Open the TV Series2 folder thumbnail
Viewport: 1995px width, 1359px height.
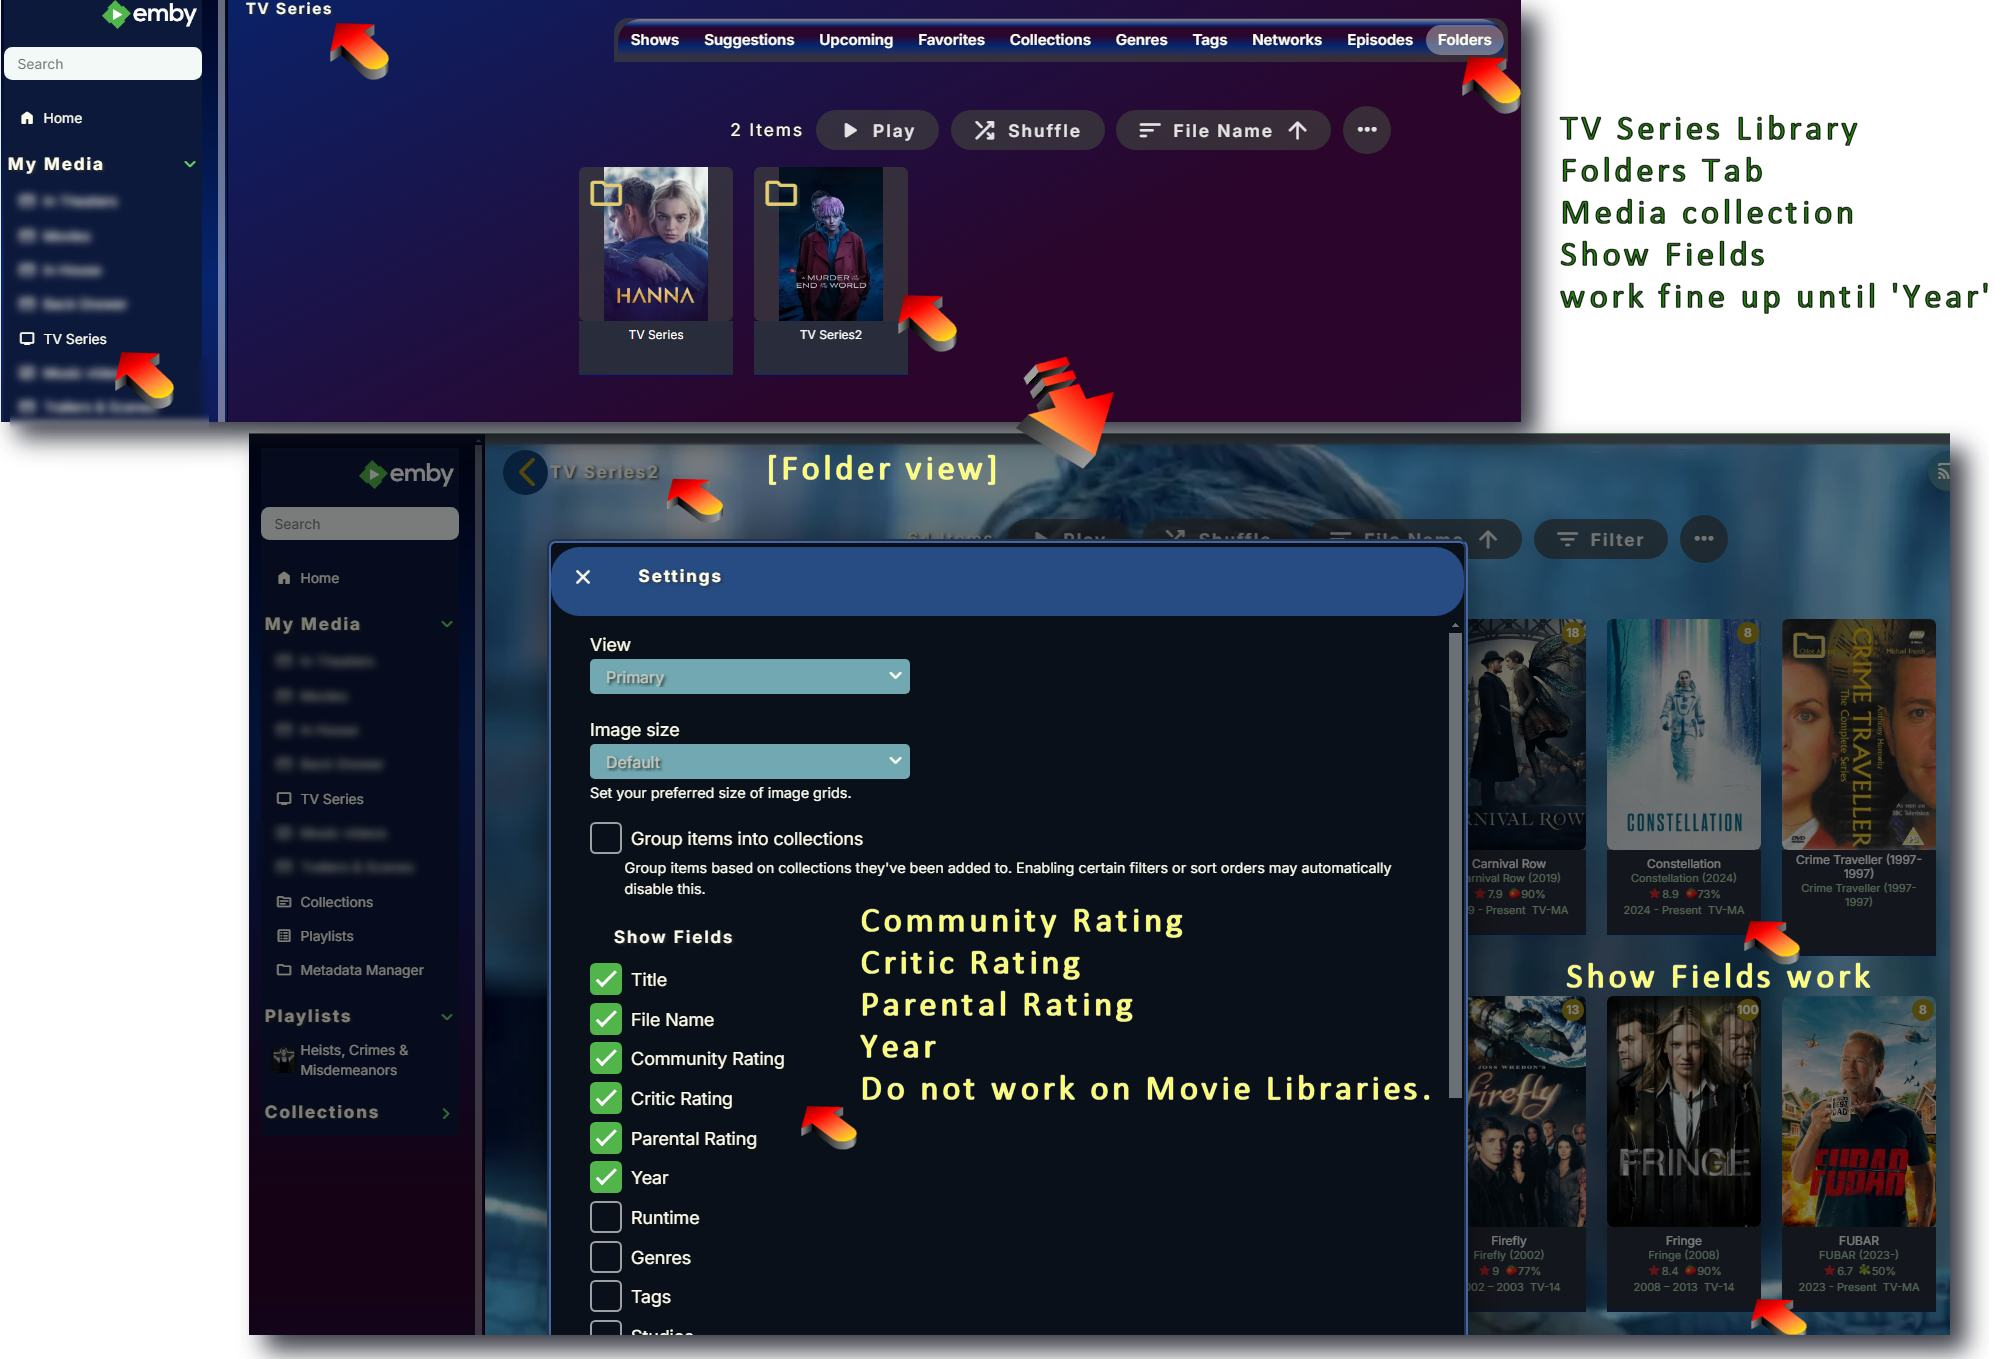(x=830, y=245)
